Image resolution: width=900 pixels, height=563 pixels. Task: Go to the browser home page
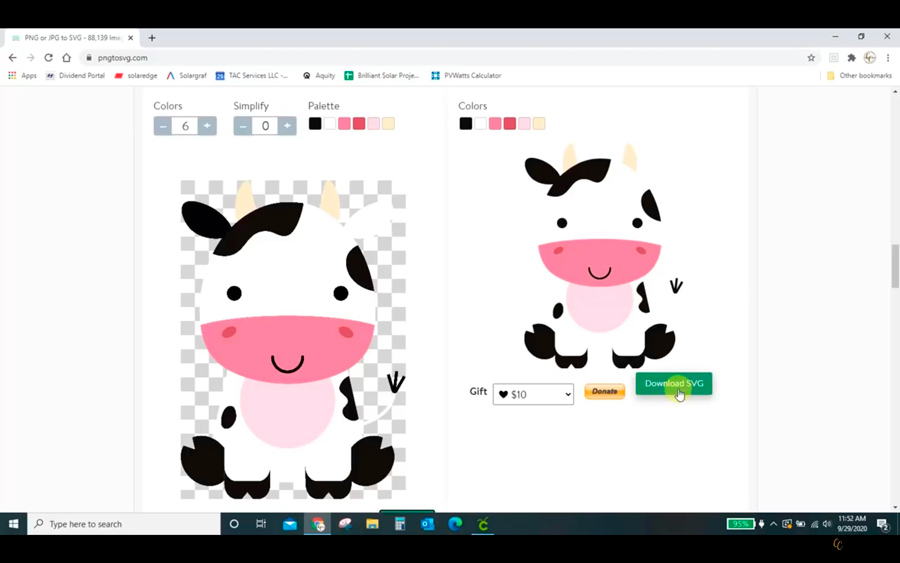tap(67, 57)
